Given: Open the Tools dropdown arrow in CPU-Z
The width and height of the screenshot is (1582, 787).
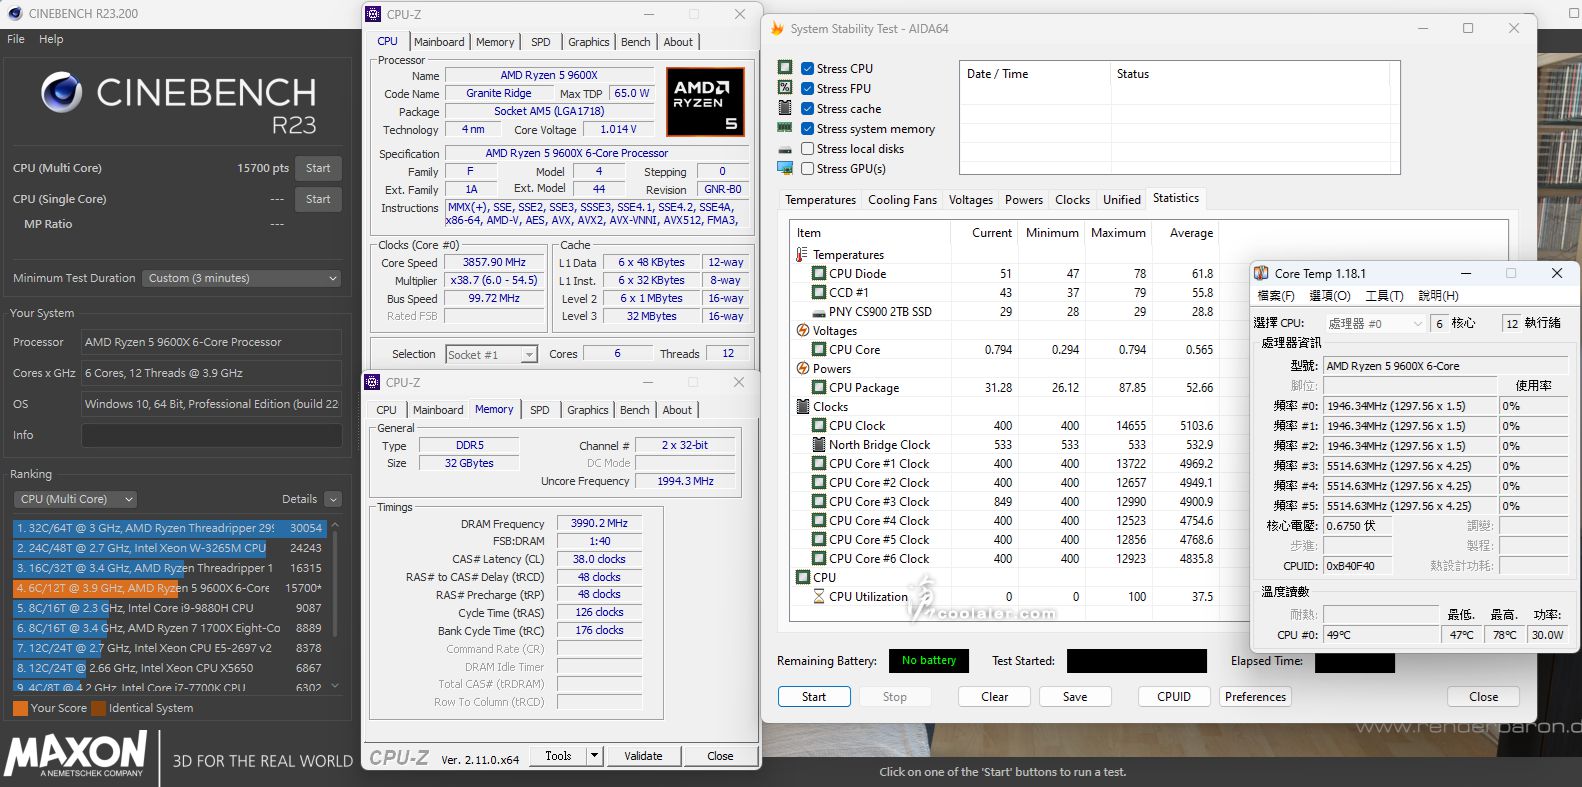Looking at the screenshot, I should tap(594, 756).
